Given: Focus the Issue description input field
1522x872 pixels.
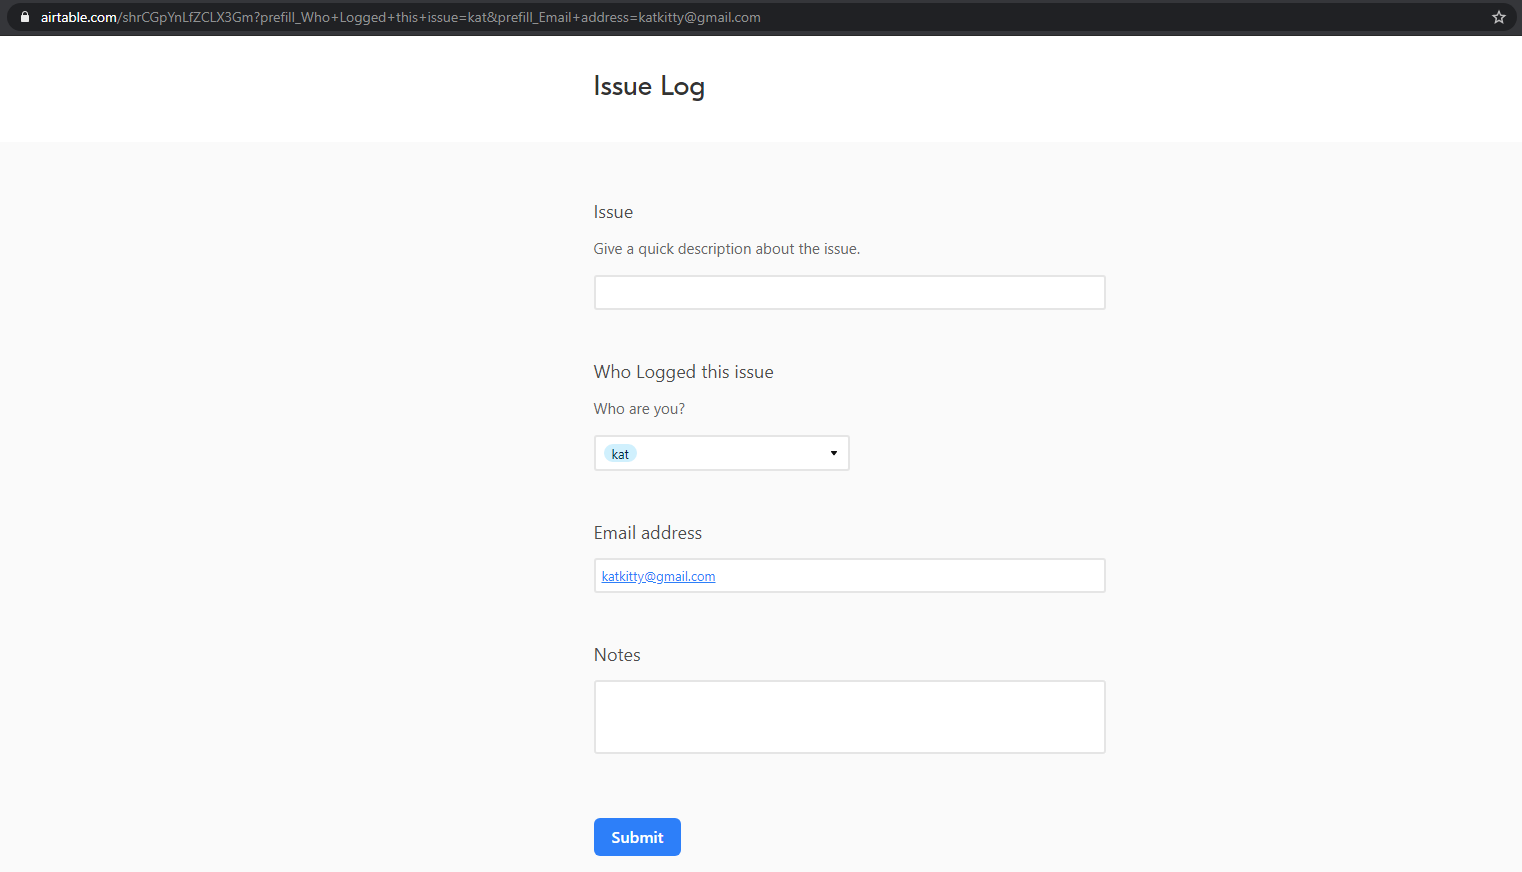Looking at the screenshot, I should tap(849, 293).
